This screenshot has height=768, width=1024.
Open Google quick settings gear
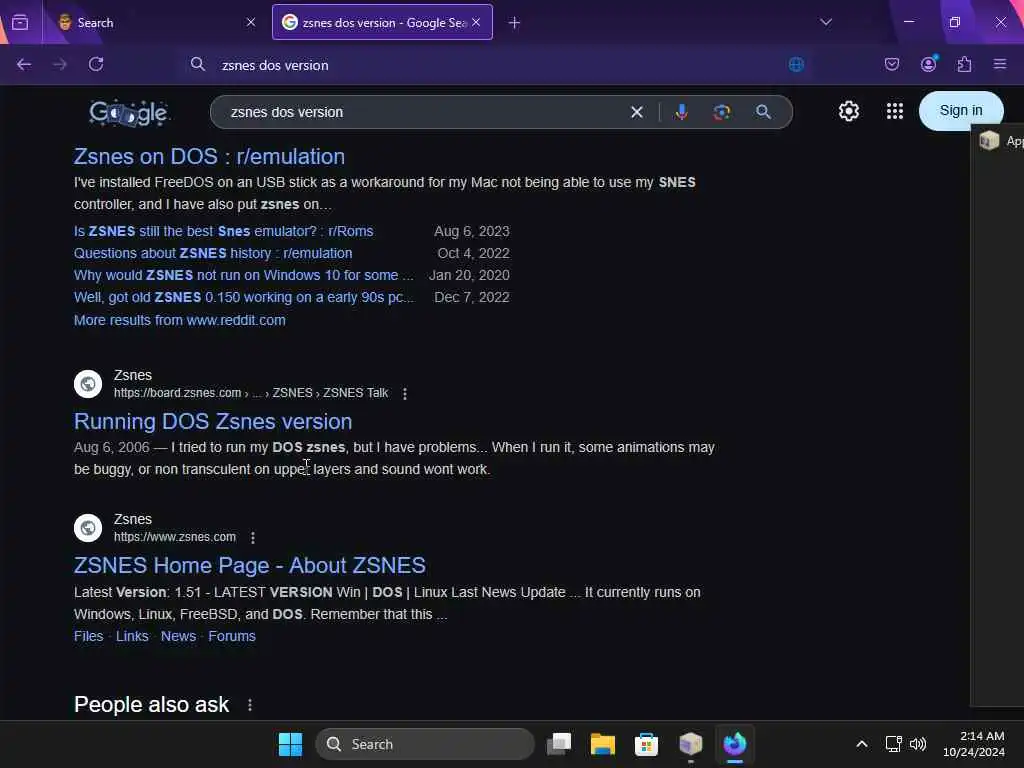coord(849,111)
